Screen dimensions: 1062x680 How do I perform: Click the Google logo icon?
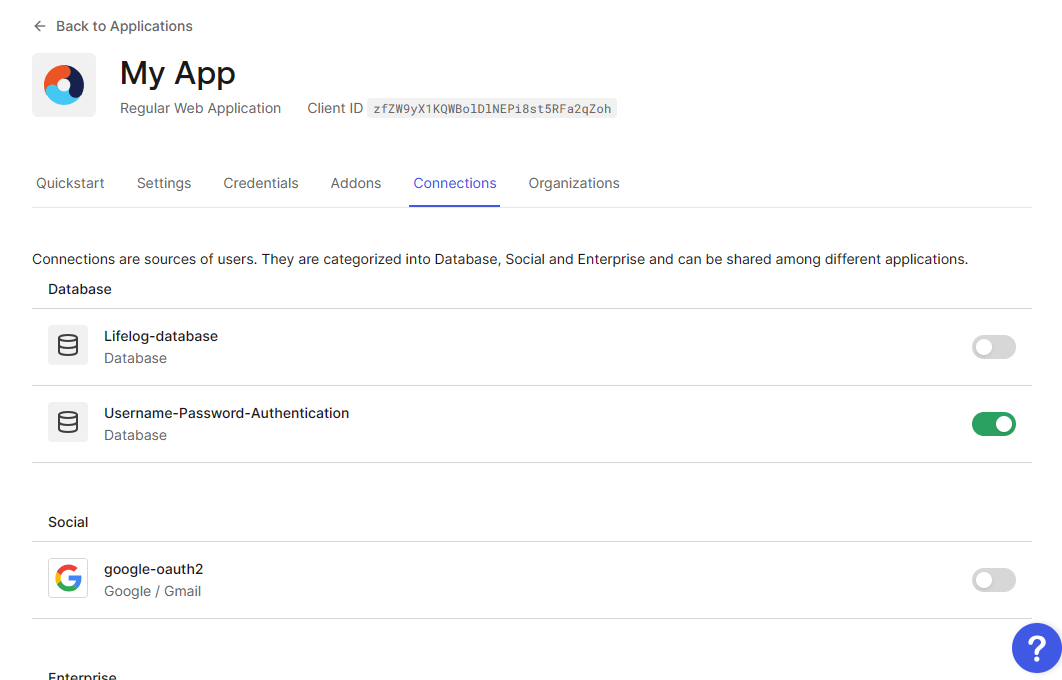[x=68, y=578]
